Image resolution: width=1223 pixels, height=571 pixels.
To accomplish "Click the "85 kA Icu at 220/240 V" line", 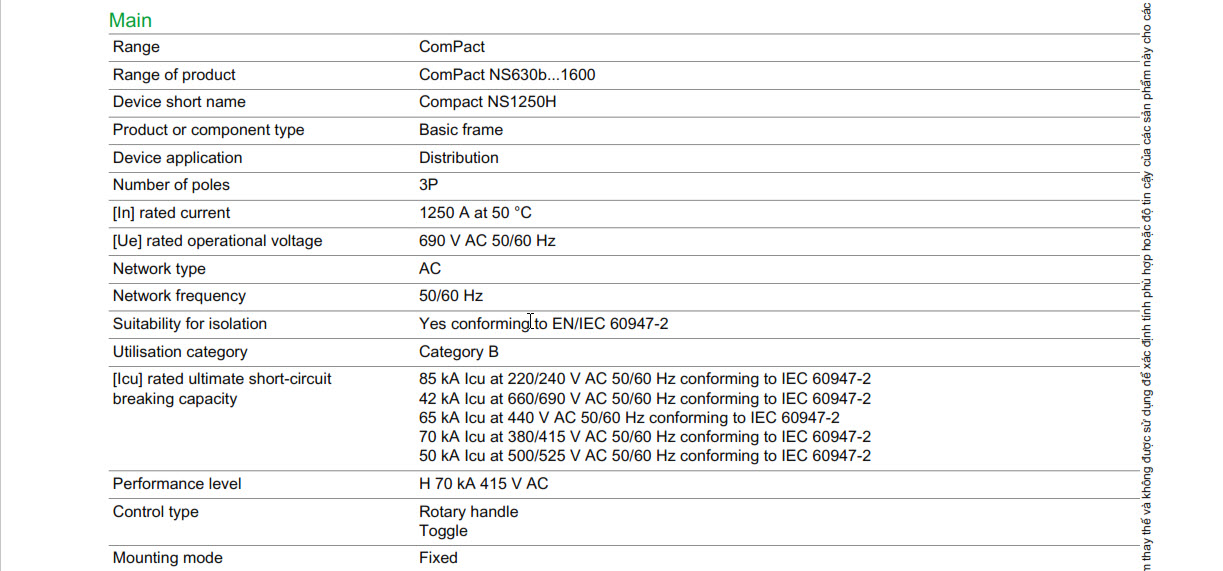I will tap(645, 379).
